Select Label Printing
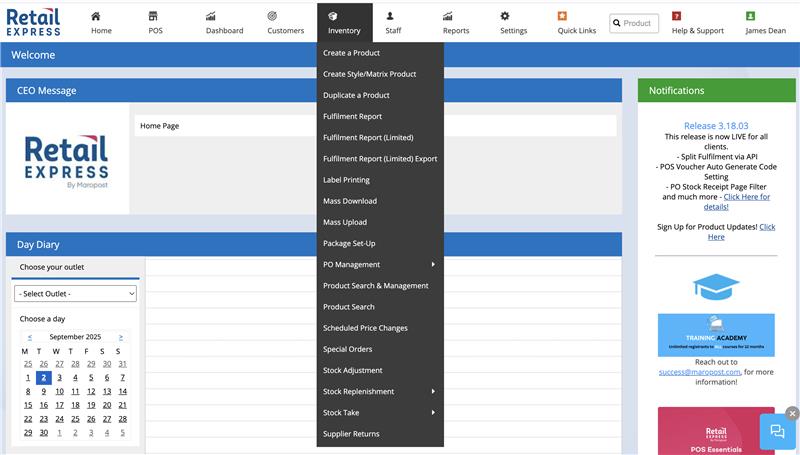Viewport: 800px width, 455px height. pos(346,180)
